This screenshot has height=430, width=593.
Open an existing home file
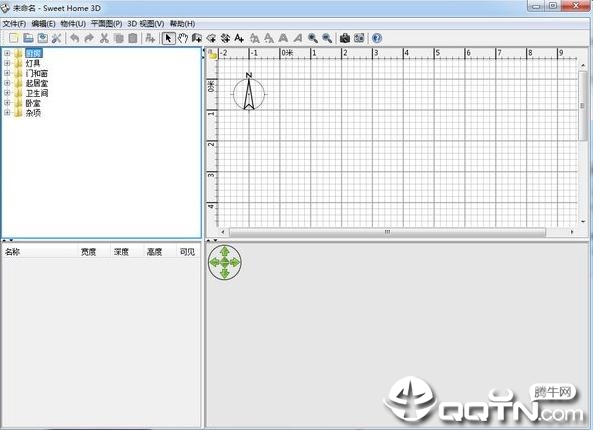point(28,38)
